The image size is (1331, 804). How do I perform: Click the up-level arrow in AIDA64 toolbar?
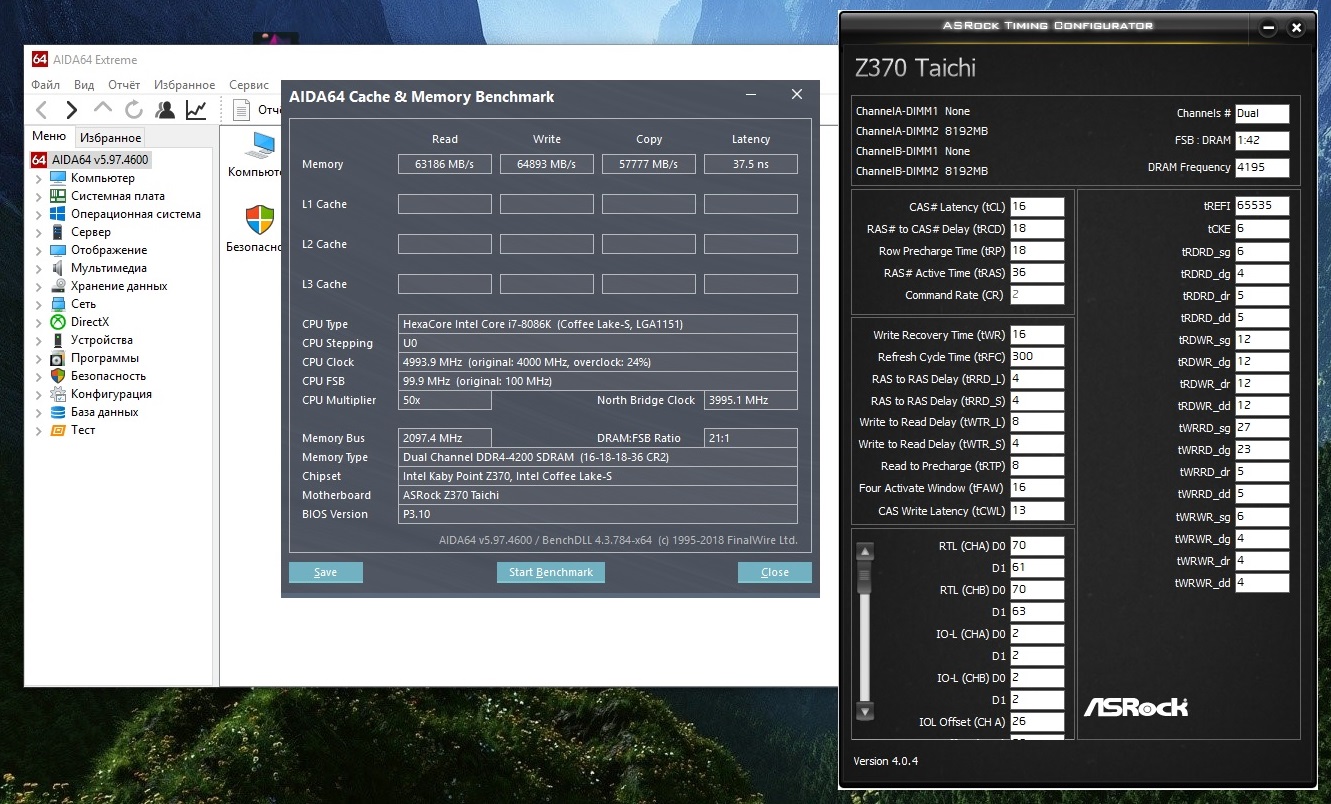click(x=102, y=108)
